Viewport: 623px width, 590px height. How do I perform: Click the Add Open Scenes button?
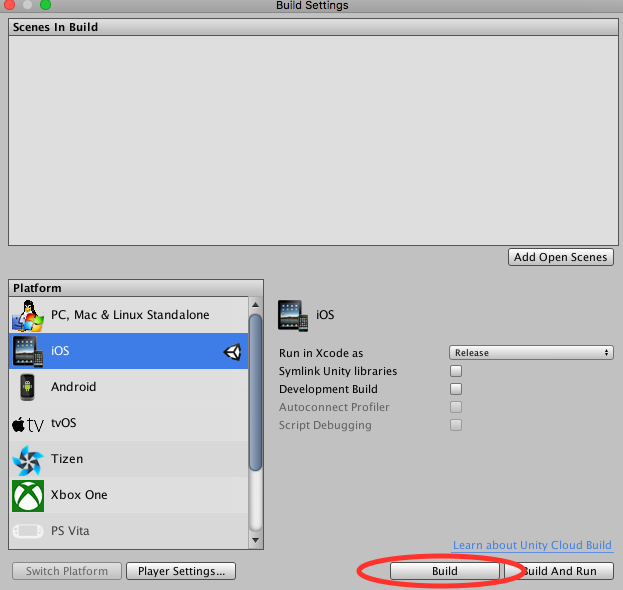561,257
